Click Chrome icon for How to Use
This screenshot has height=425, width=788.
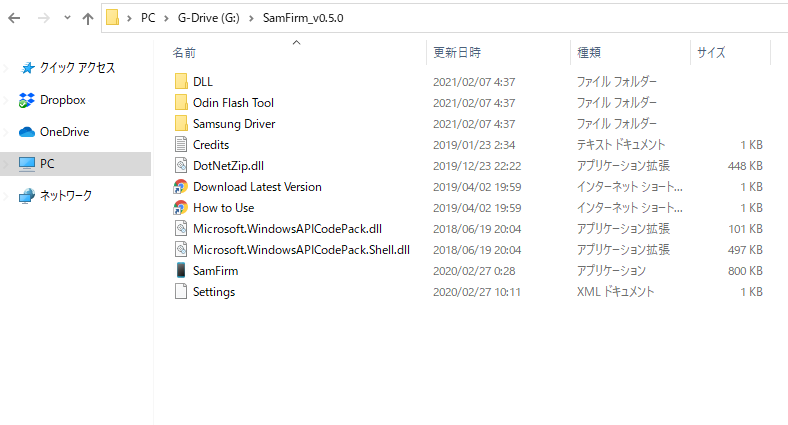[180, 208]
